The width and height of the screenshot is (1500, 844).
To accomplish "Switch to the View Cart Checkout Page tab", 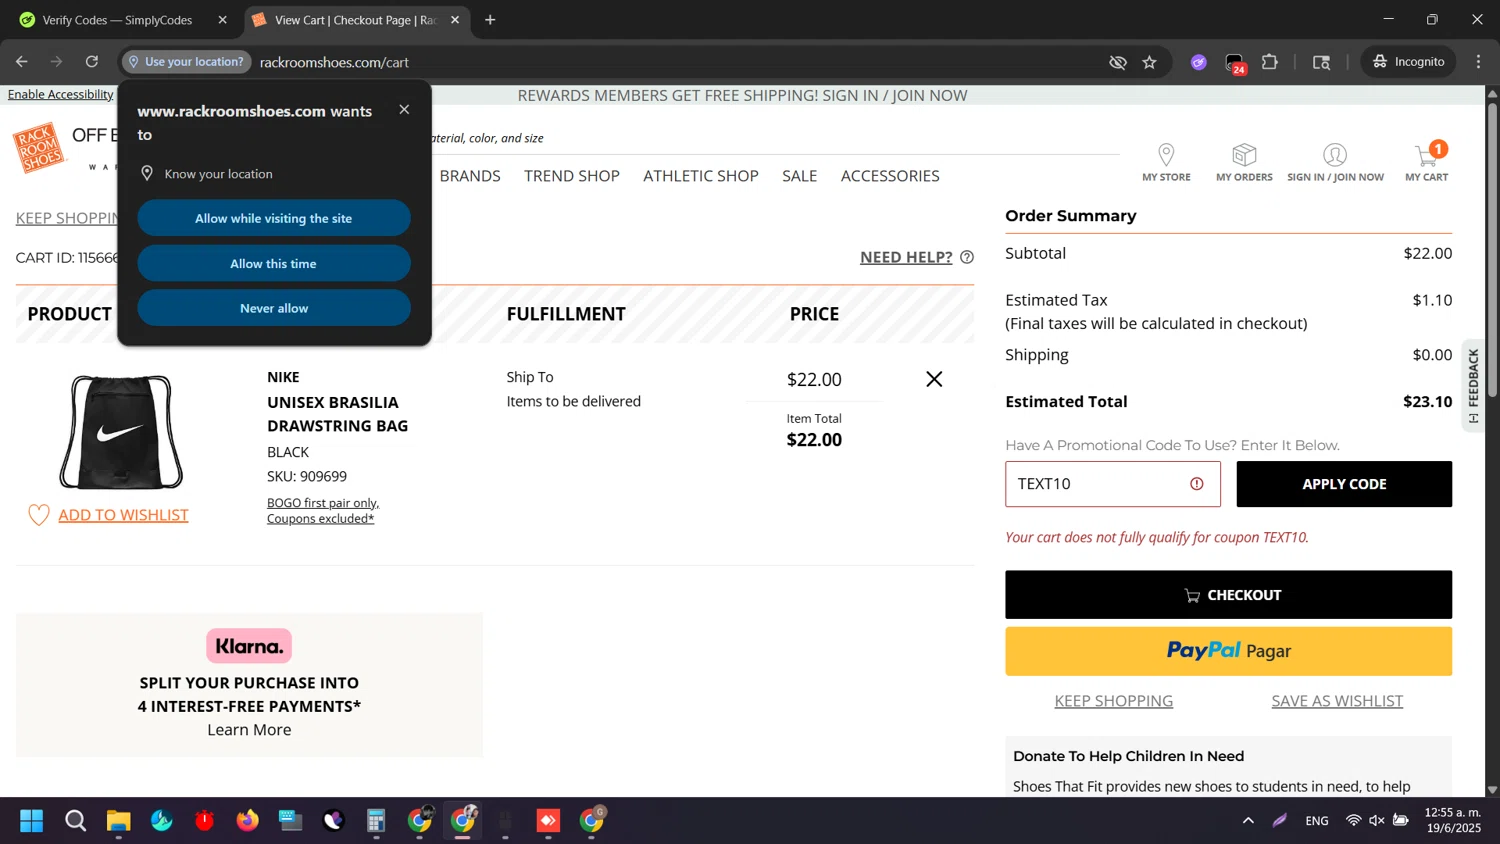I will (357, 20).
